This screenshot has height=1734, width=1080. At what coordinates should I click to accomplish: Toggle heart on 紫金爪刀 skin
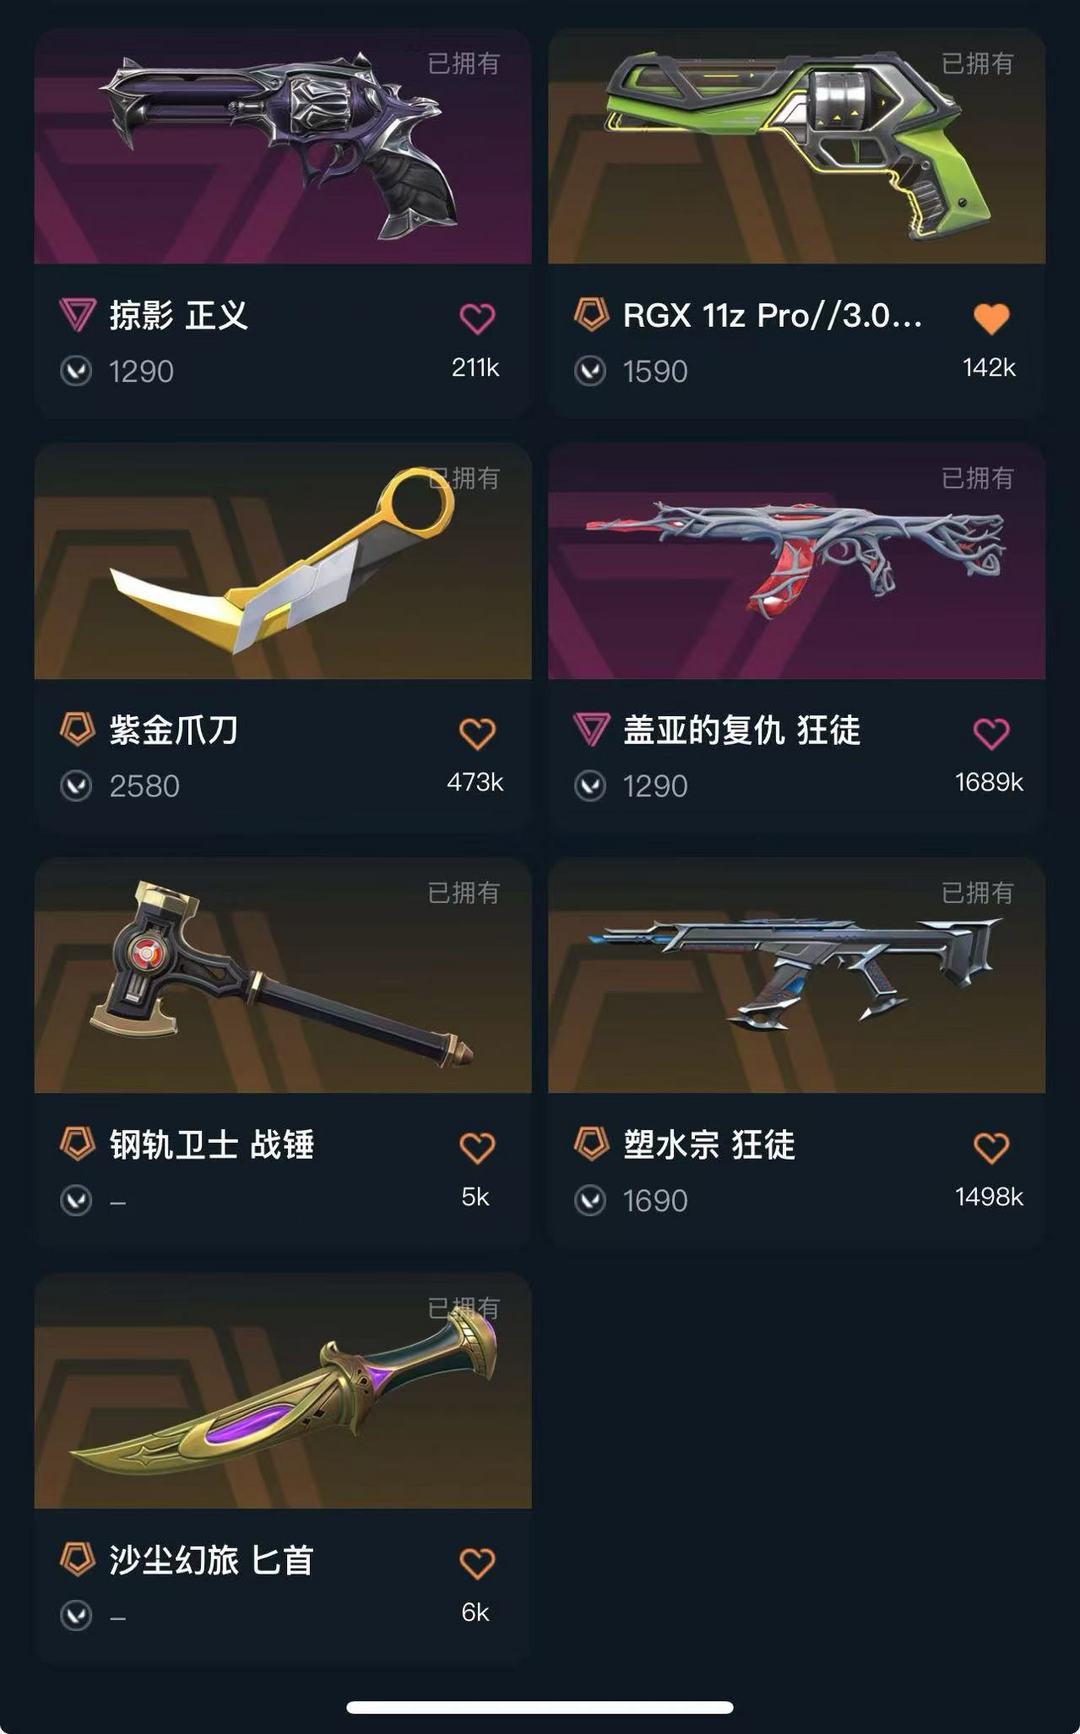point(477,734)
